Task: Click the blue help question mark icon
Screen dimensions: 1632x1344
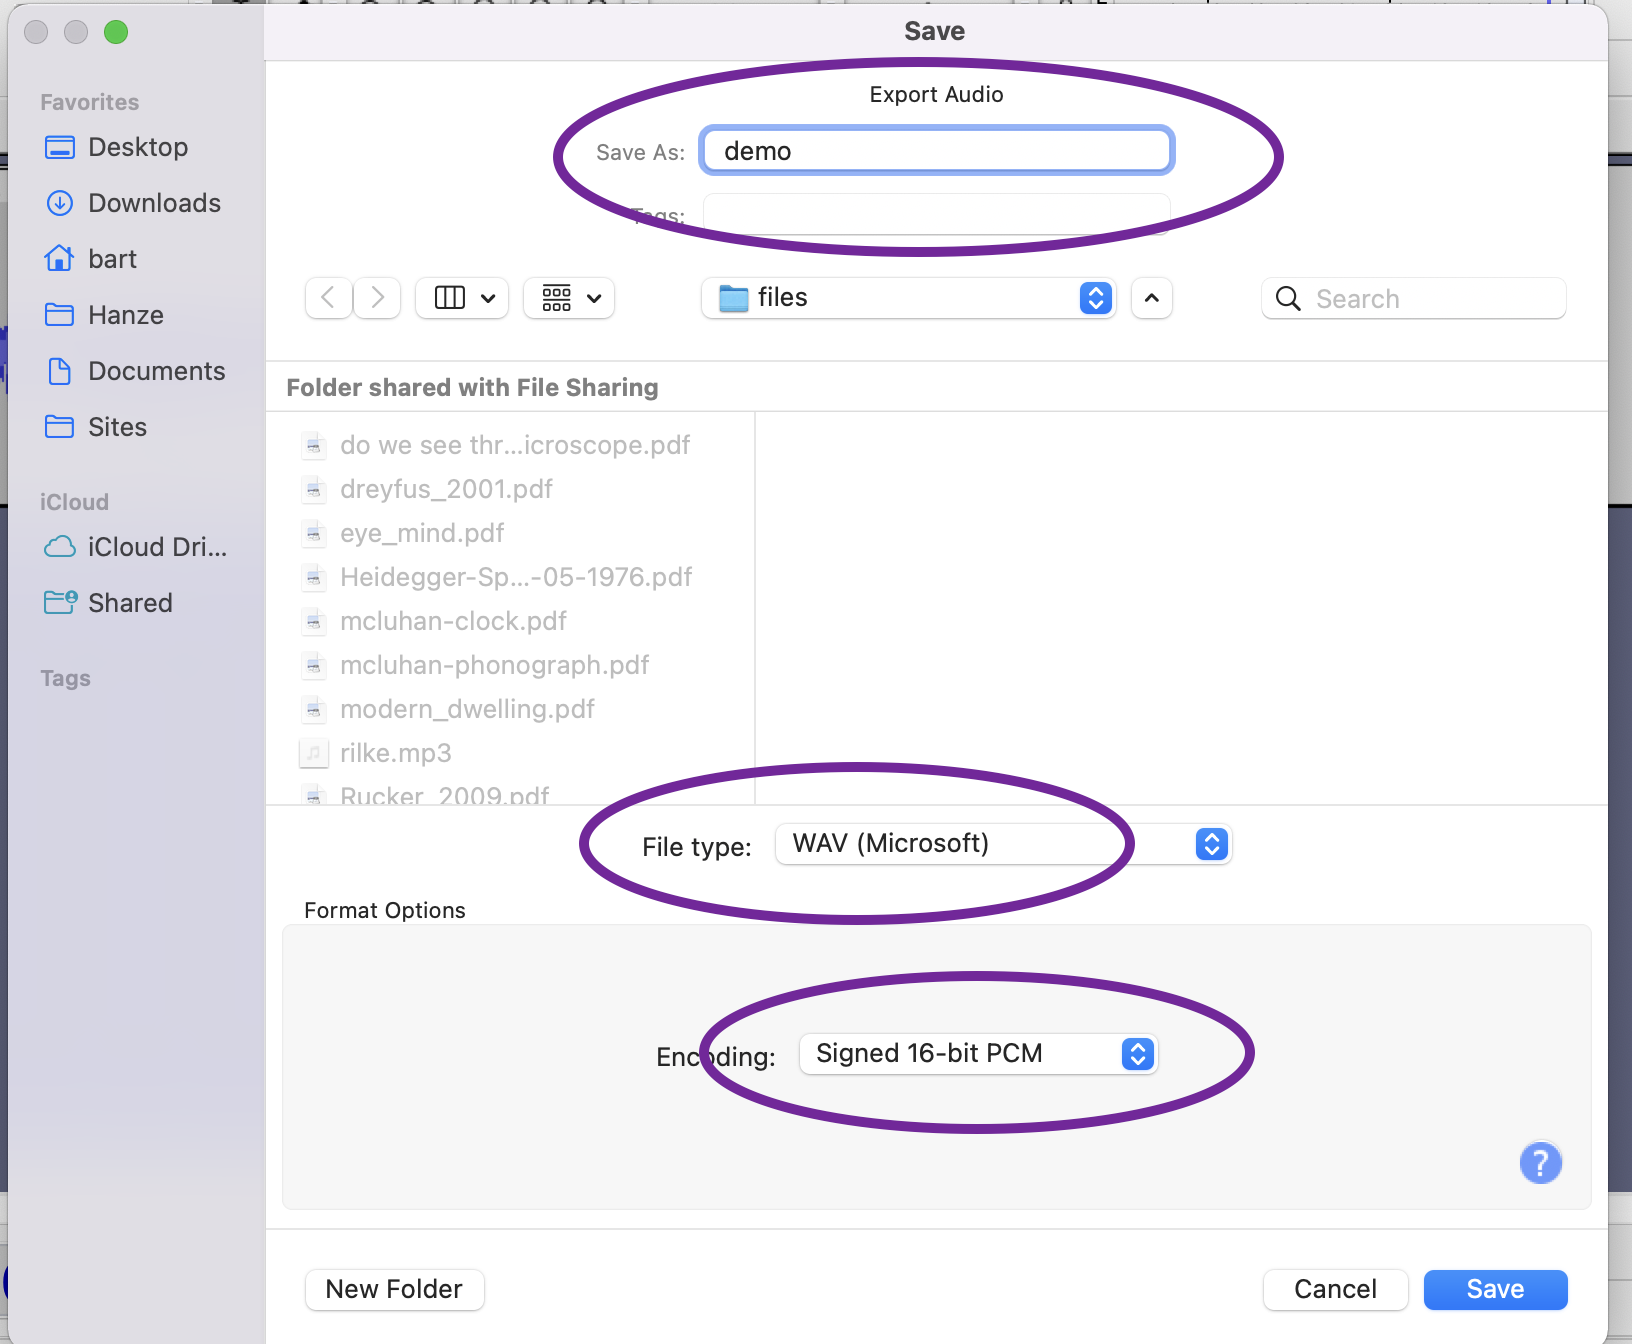Action: pos(1540,1163)
